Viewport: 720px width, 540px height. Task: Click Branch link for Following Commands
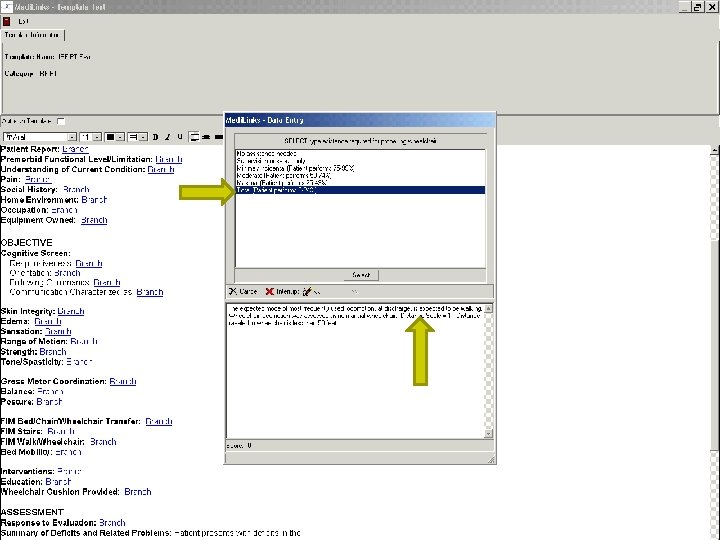tap(107, 282)
